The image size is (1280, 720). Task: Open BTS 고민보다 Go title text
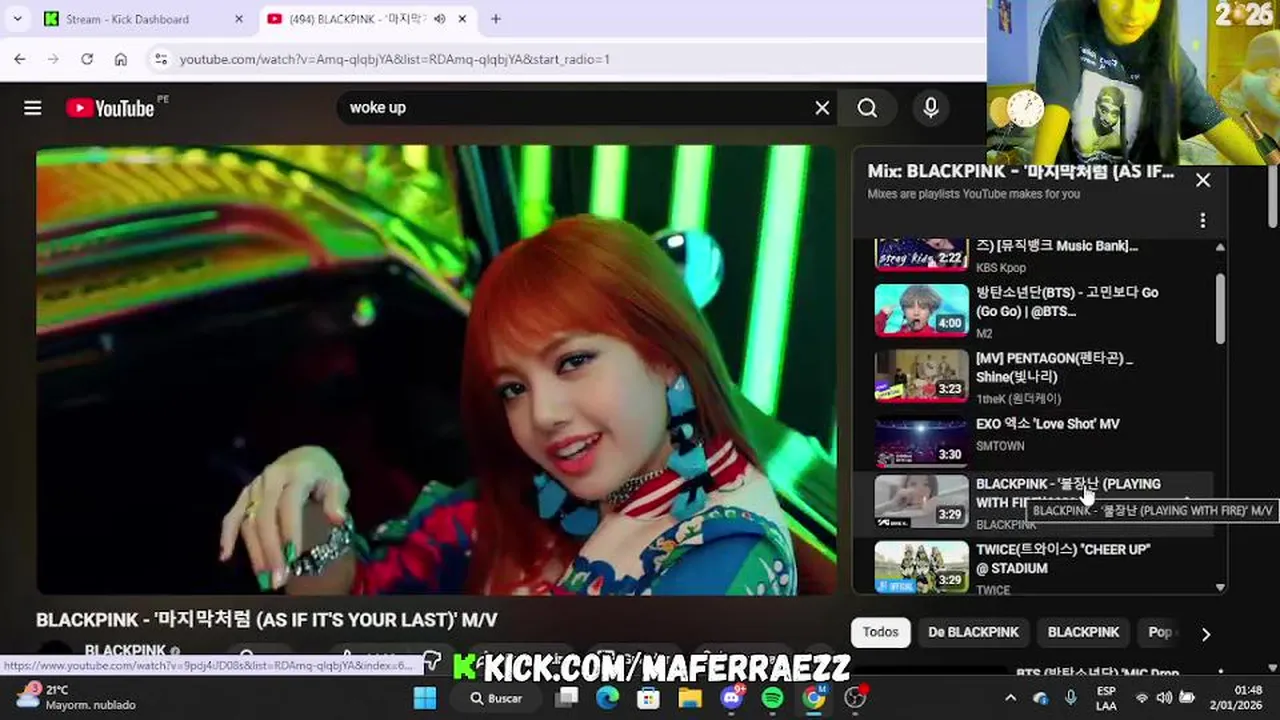(x=1067, y=302)
